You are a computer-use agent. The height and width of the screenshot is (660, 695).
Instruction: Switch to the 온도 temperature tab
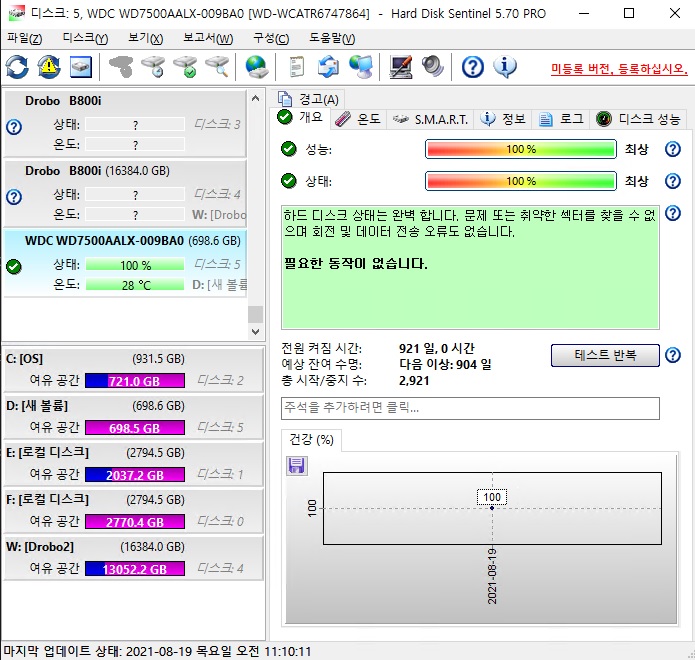click(x=358, y=119)
